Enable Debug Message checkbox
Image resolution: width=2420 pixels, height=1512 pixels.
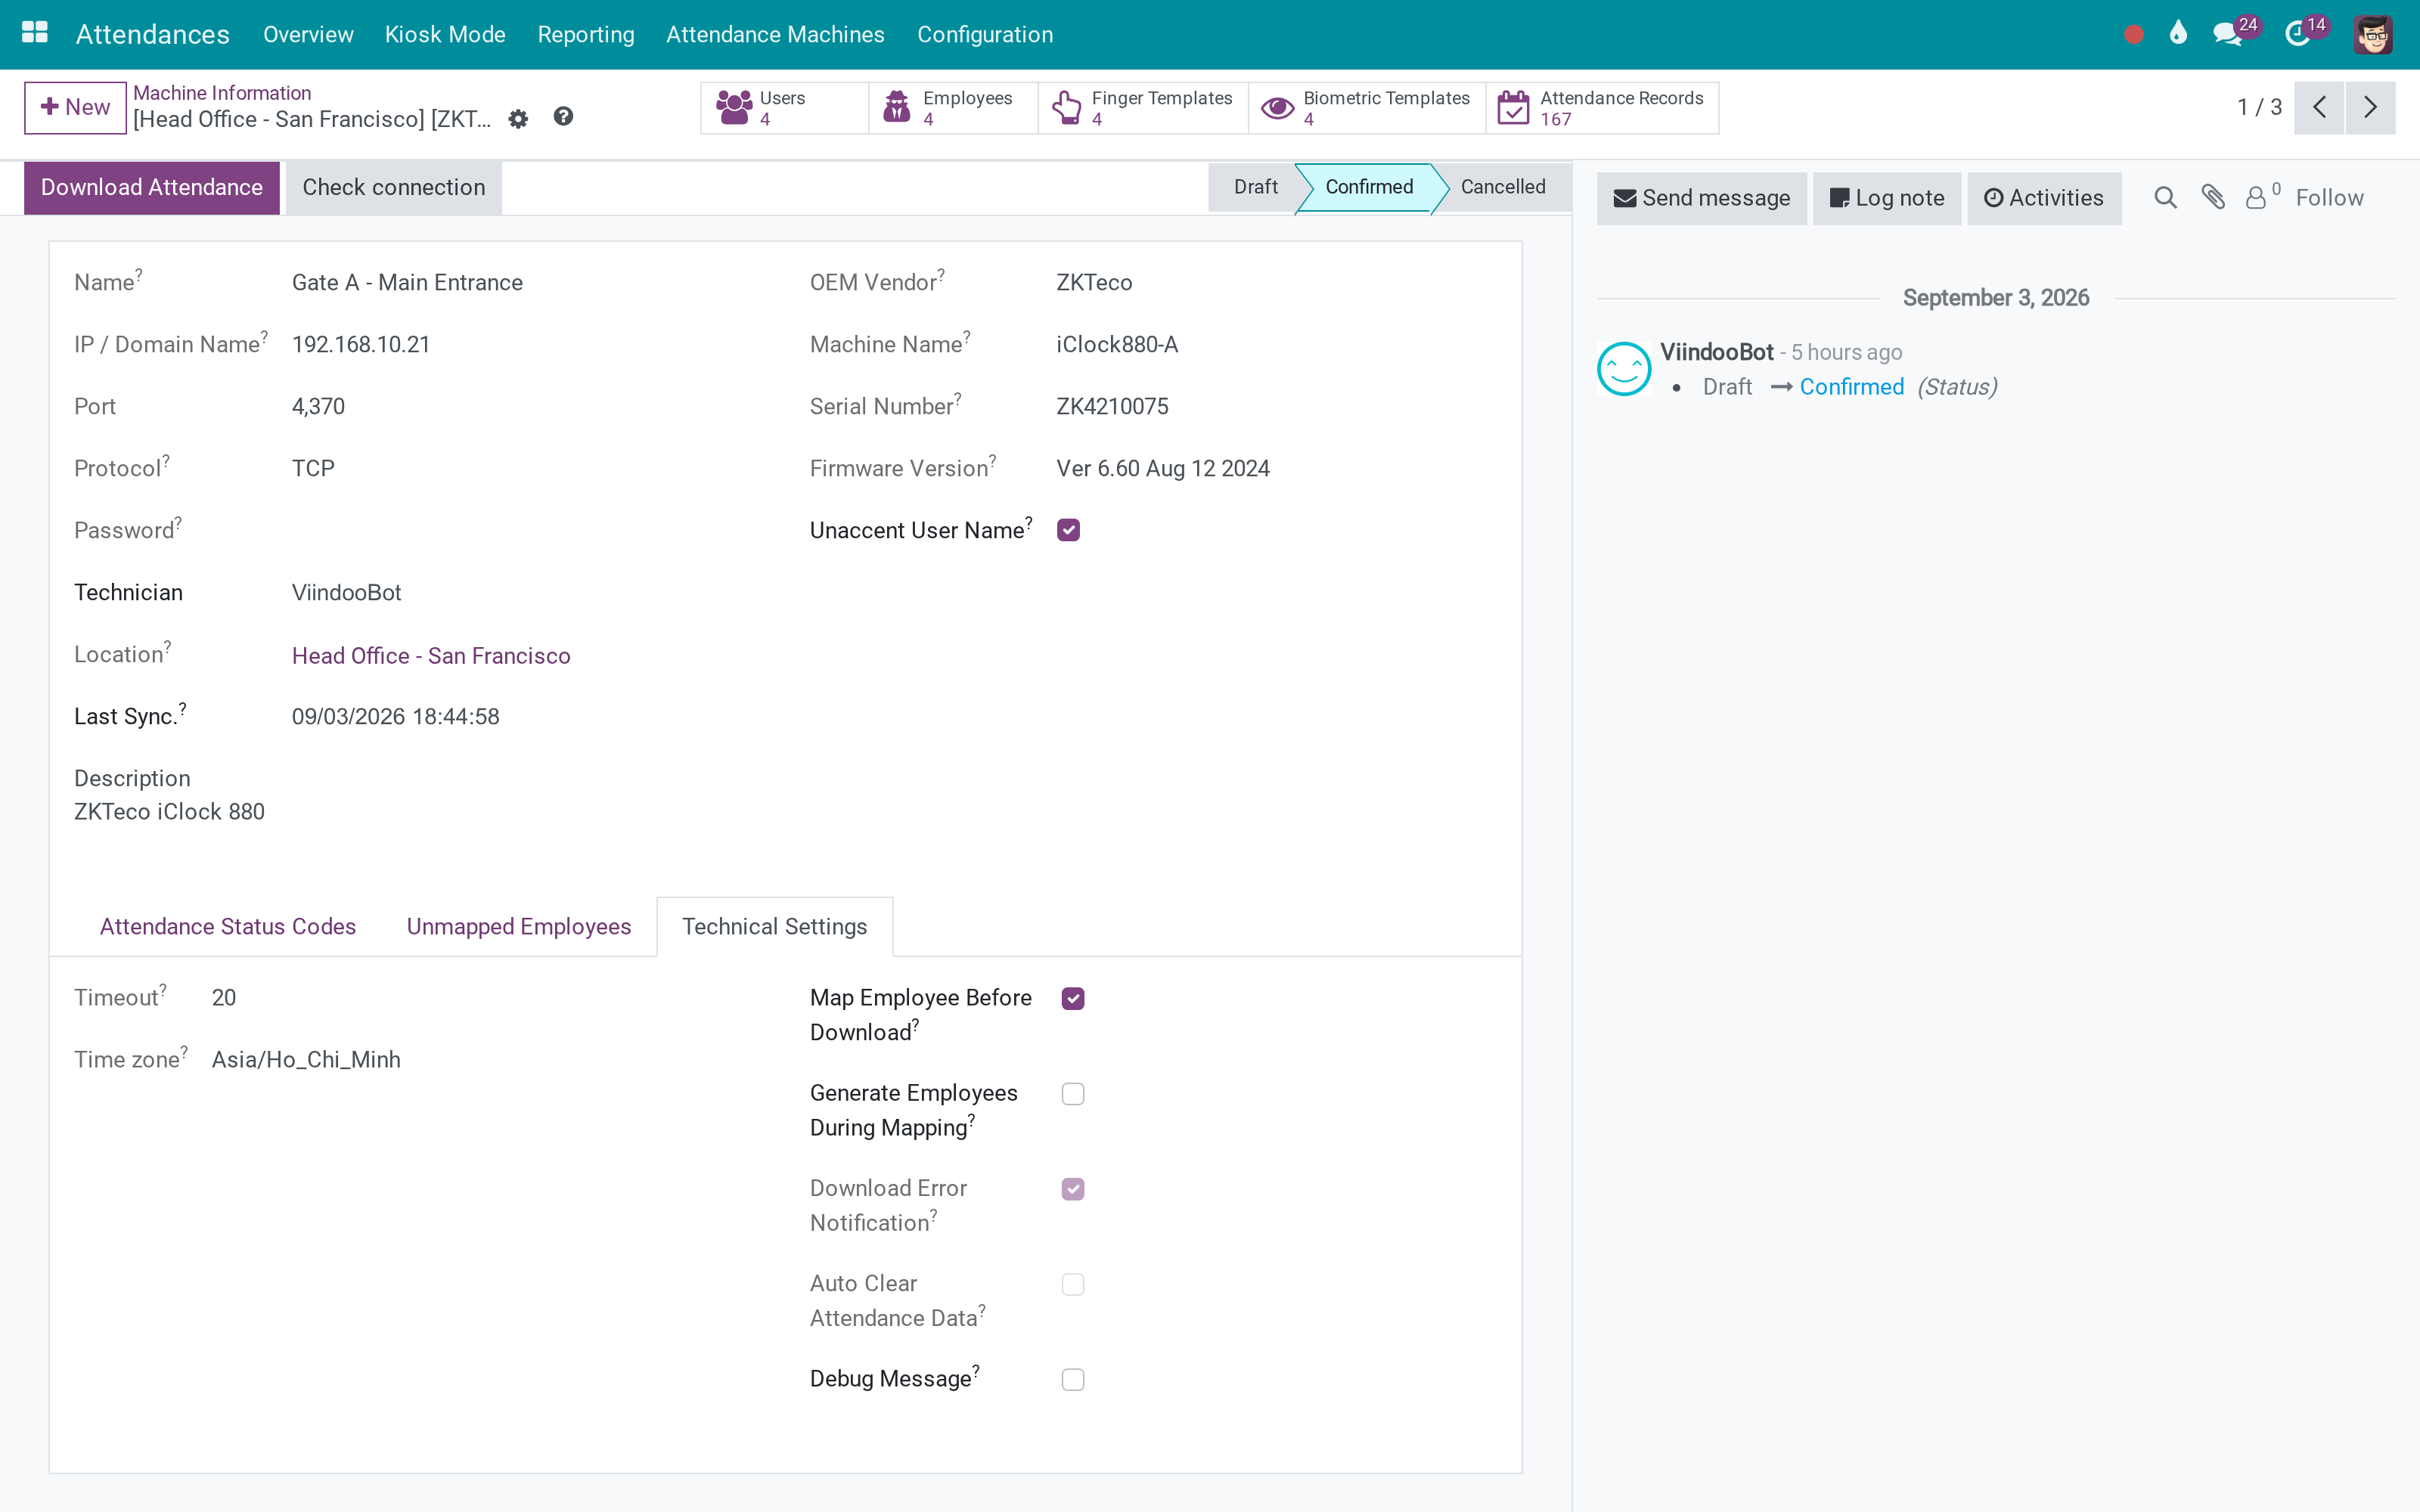(x=1073, y=1380)
